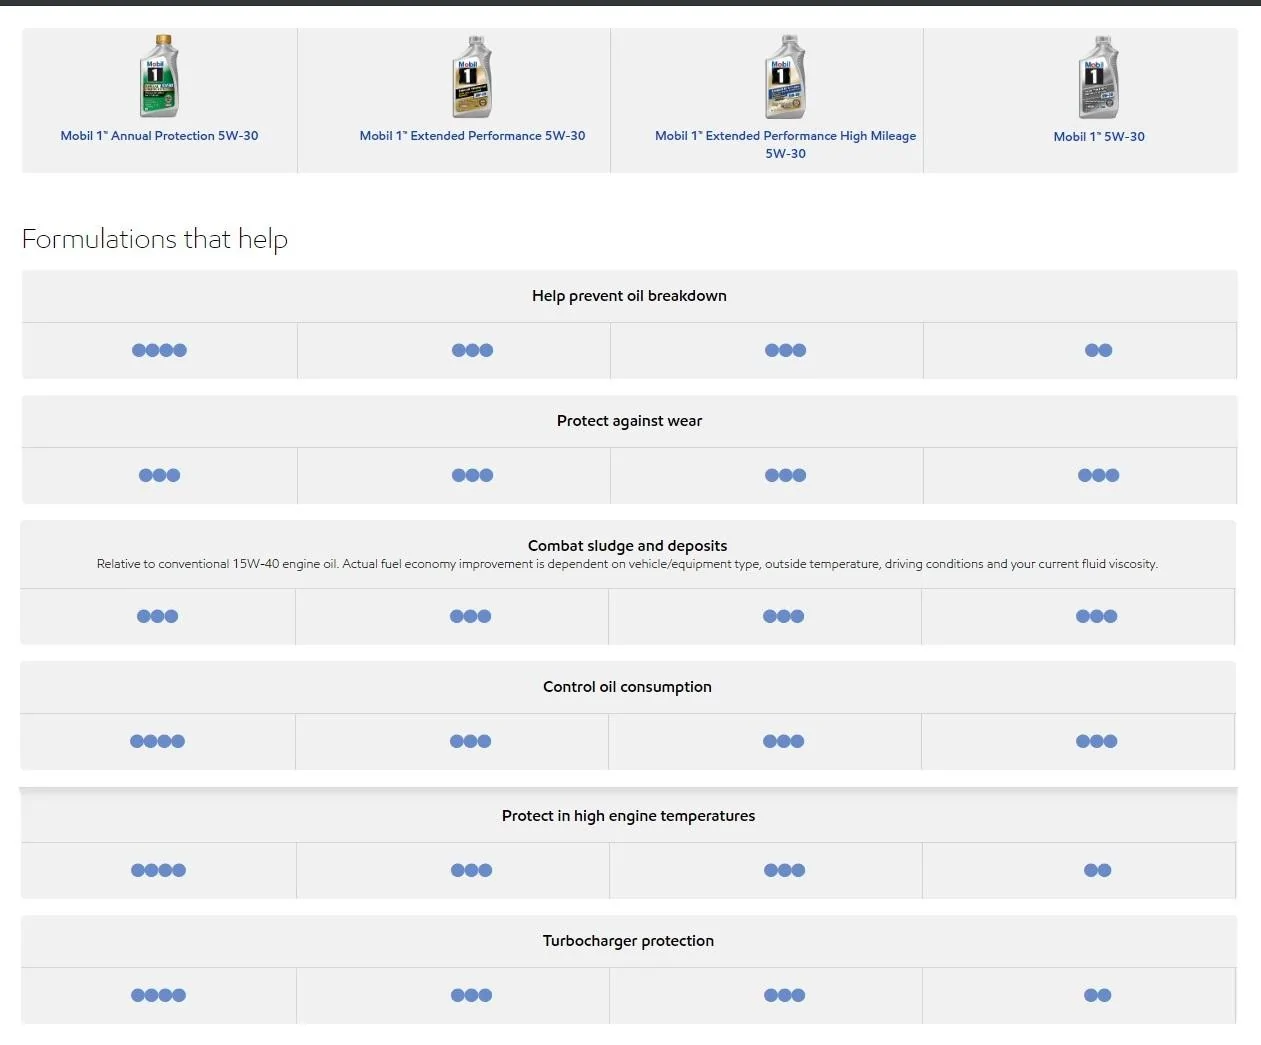Click 'Turbocharger protection' row header

pyautogui.click(x=628, y=941)
